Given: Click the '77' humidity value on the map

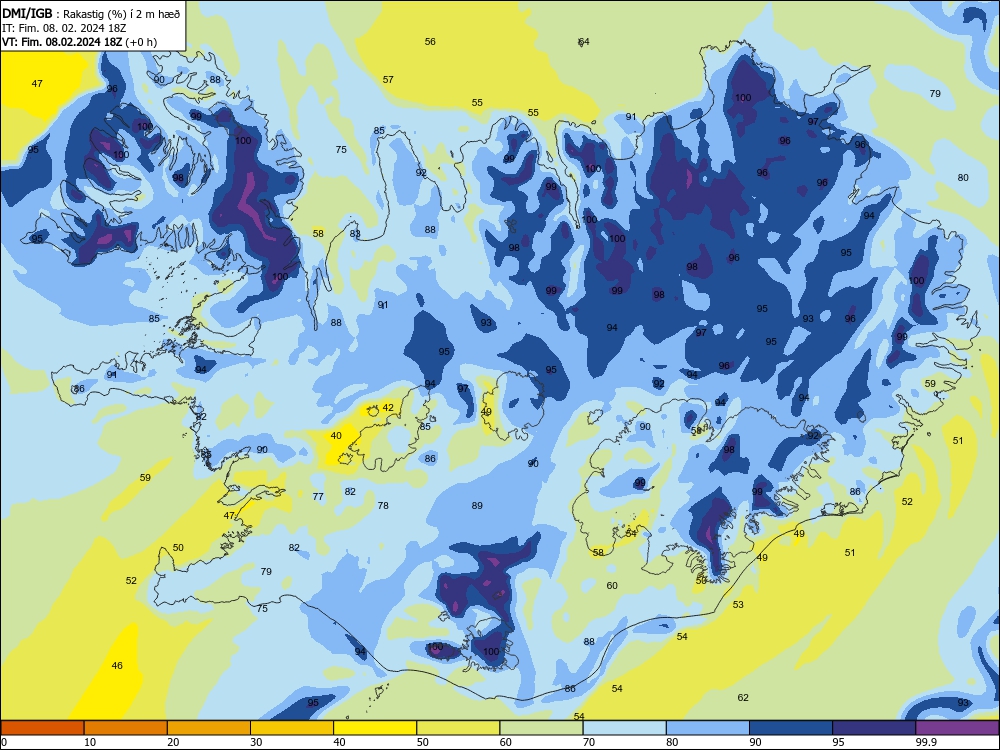Looking at the screenshot, I should [318, 496].
